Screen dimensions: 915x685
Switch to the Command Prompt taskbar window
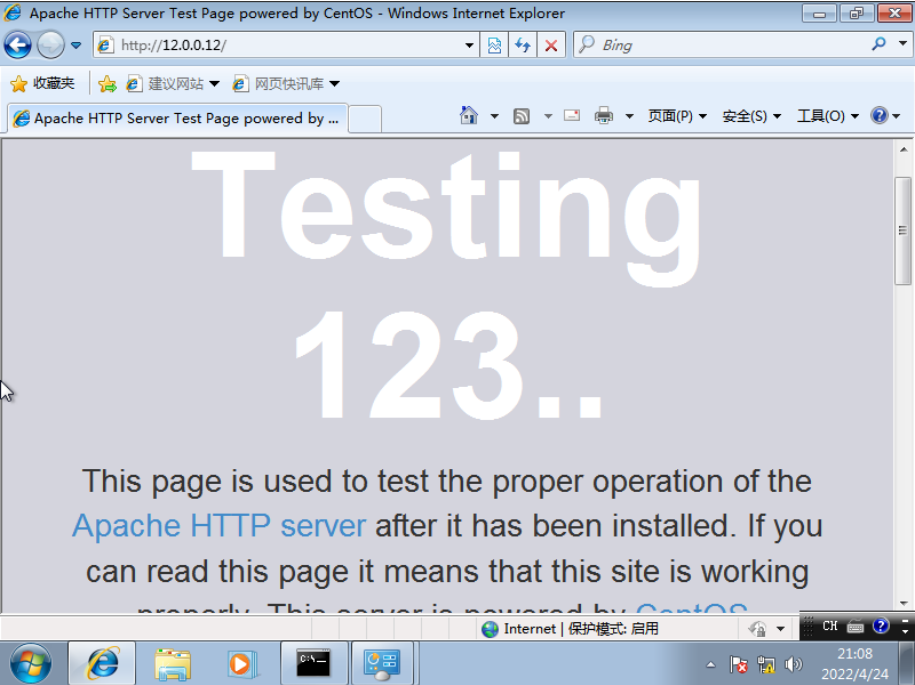[314, 663]
